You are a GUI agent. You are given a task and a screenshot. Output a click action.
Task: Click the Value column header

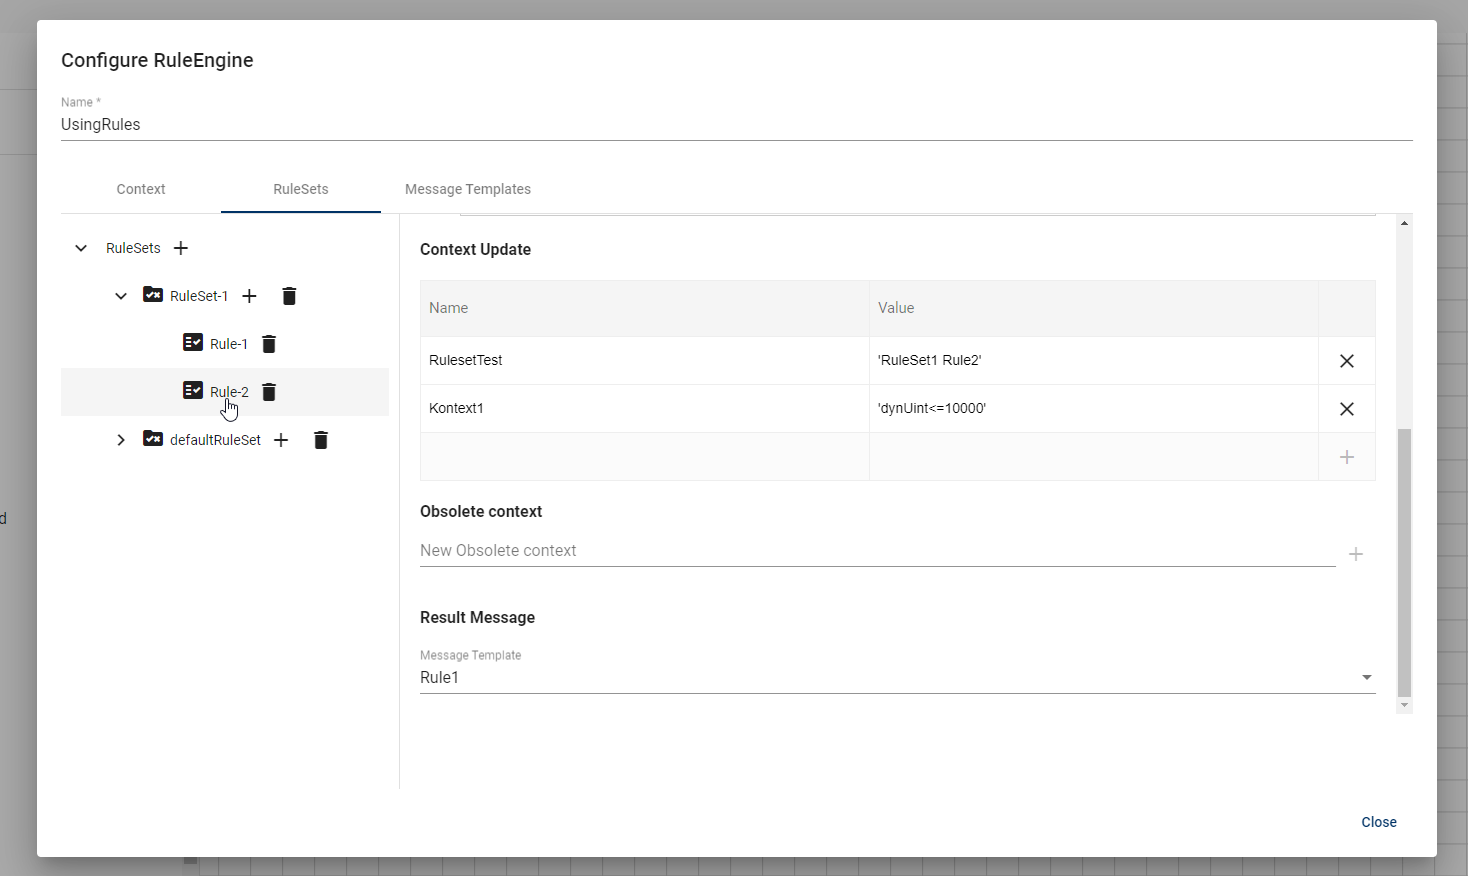pyautogui.click(x=1094, y=308)
